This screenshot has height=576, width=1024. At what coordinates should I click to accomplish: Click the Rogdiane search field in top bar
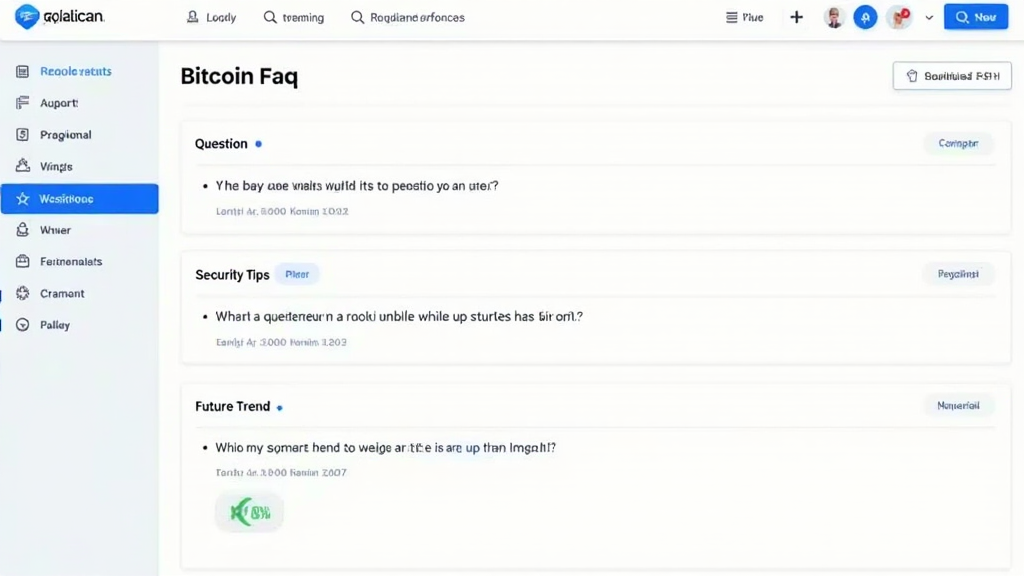point(408,17)
